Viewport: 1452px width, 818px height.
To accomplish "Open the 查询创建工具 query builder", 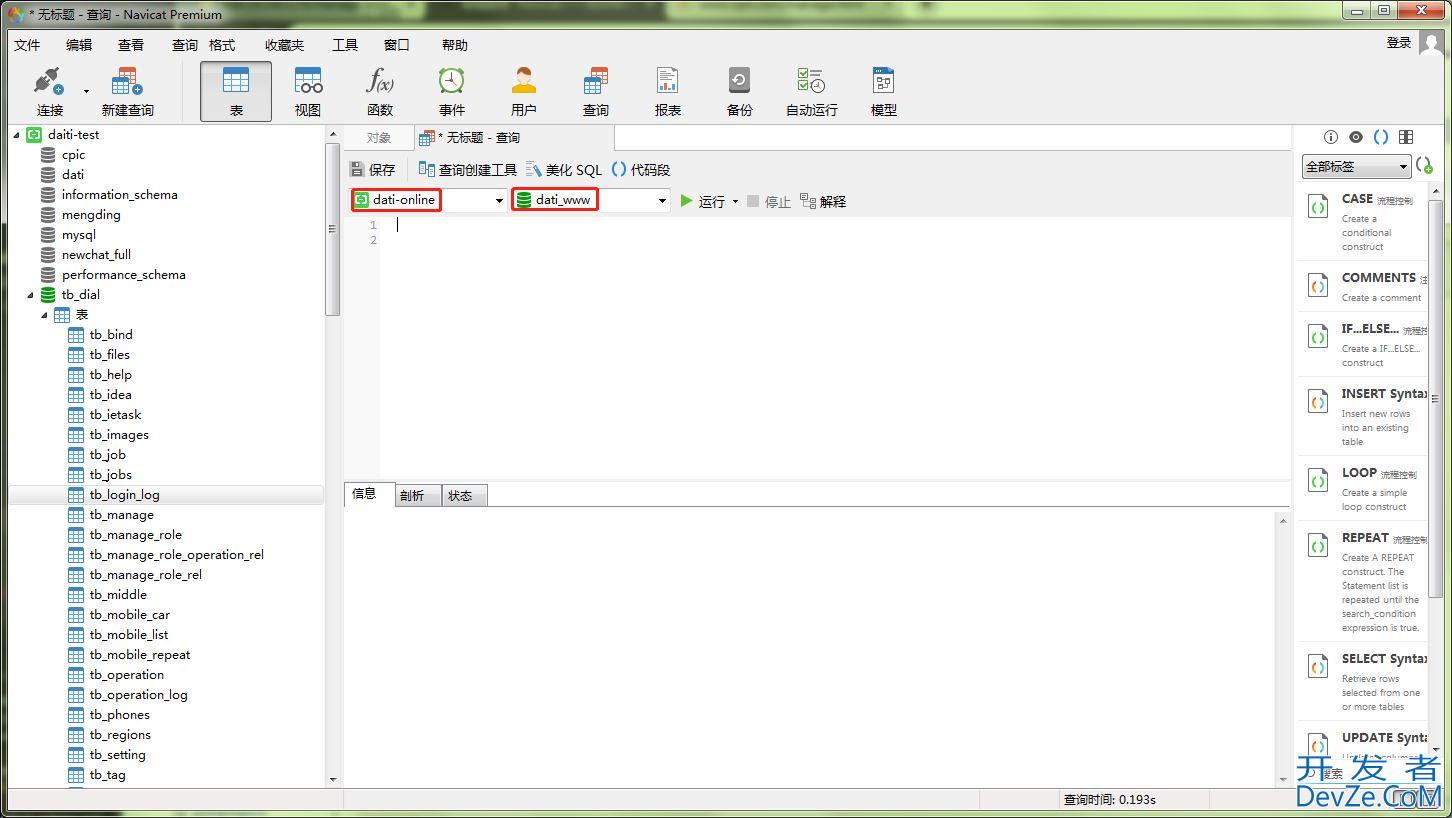I will click(467, 170).
